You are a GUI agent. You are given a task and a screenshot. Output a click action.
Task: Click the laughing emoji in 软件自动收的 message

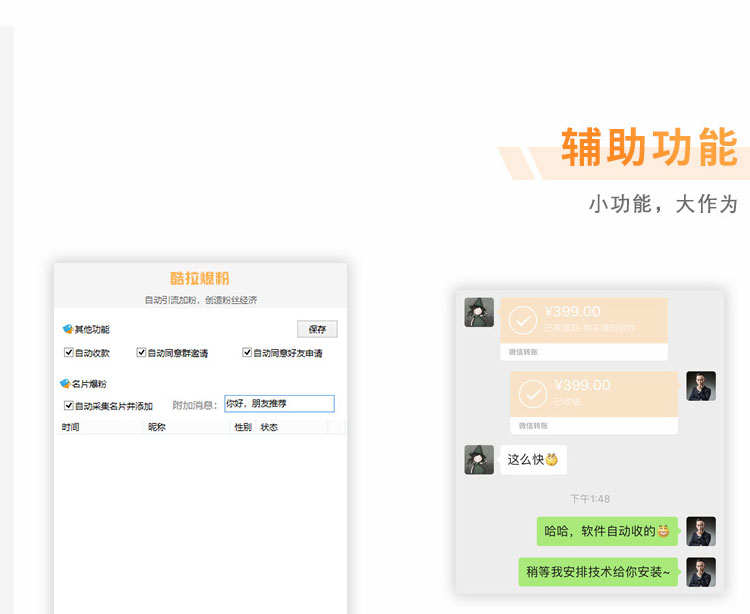tap(663, 531)
